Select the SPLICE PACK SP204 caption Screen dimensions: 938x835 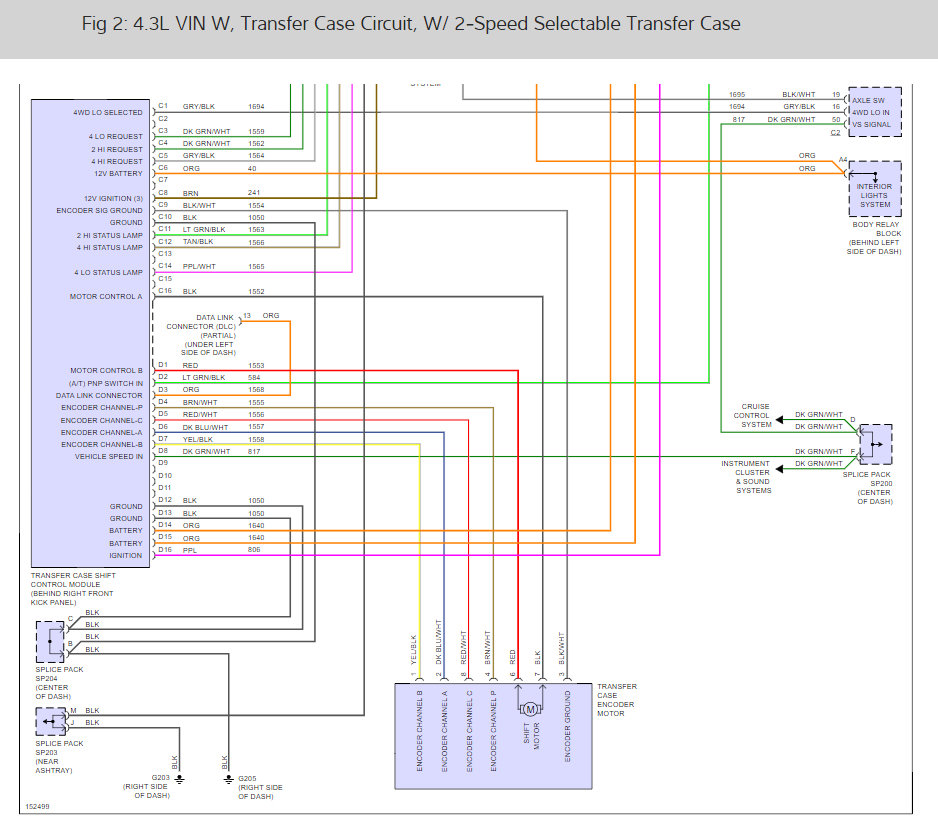pos(59,683)
